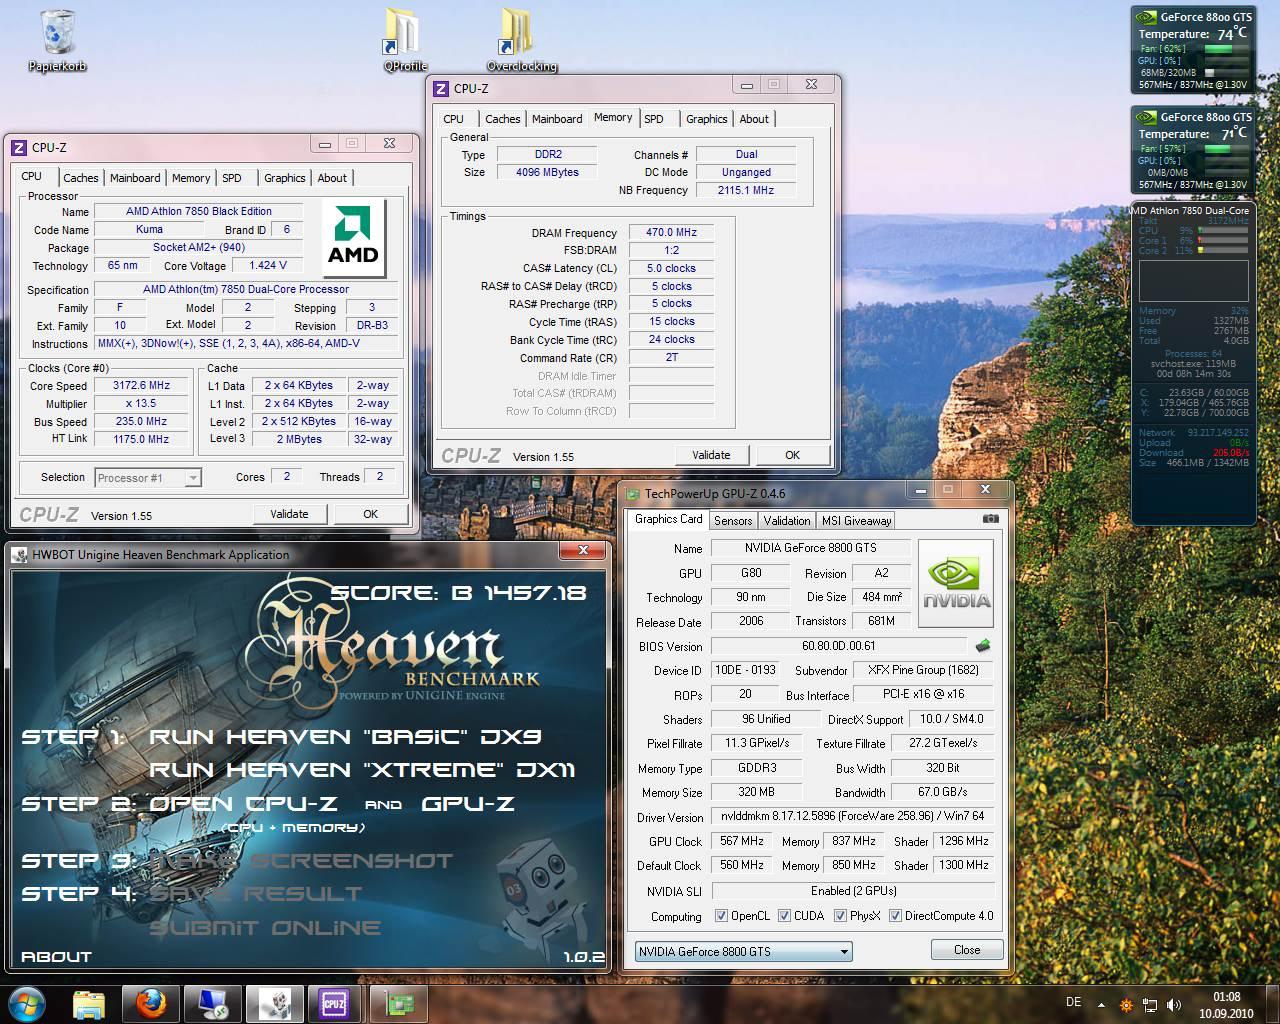Open the MSI Giveaway tab
The width and height of the screenshot is (1280, 1024).
pyautogui.click(x=856, y=520)
